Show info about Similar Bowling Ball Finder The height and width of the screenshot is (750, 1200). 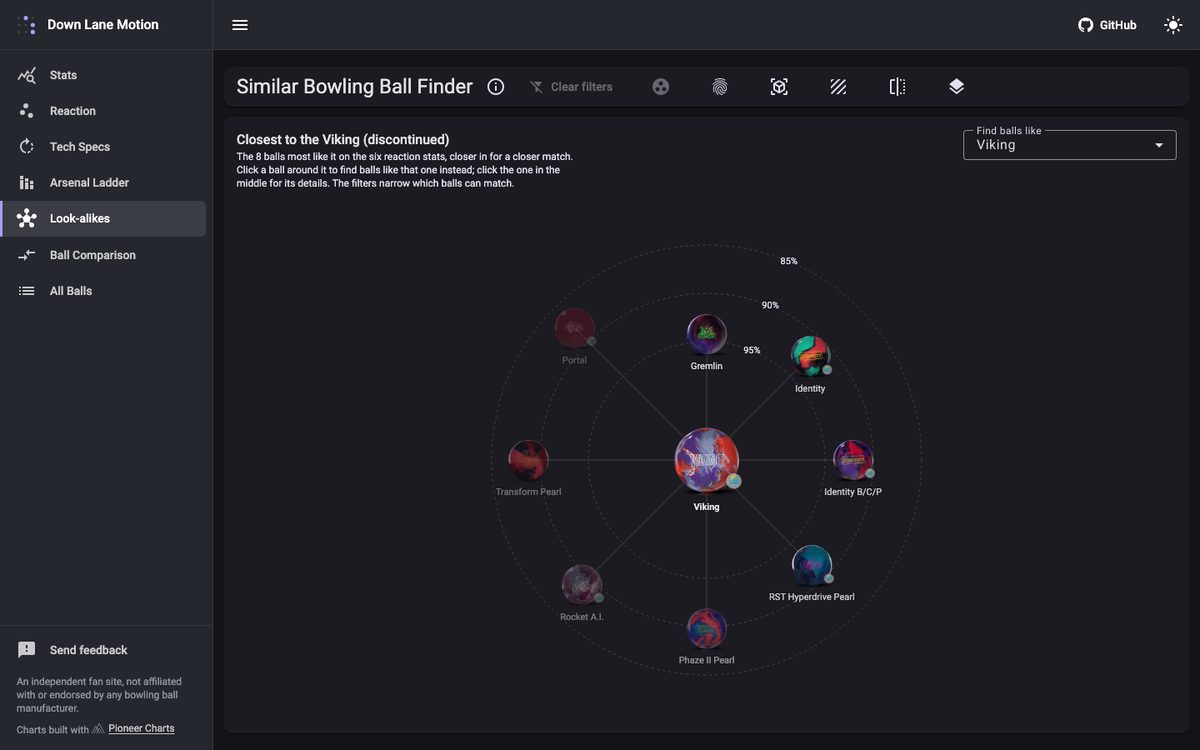pos(495,87)
